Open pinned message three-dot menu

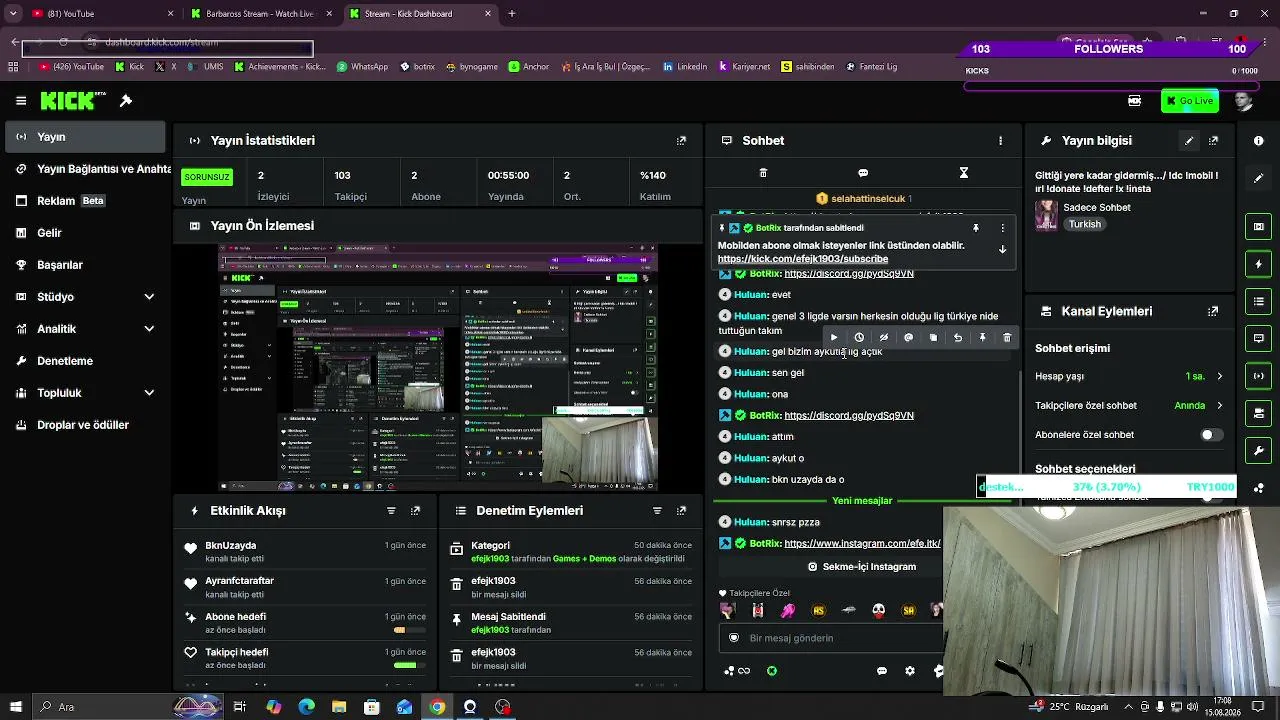point(1002,228)
